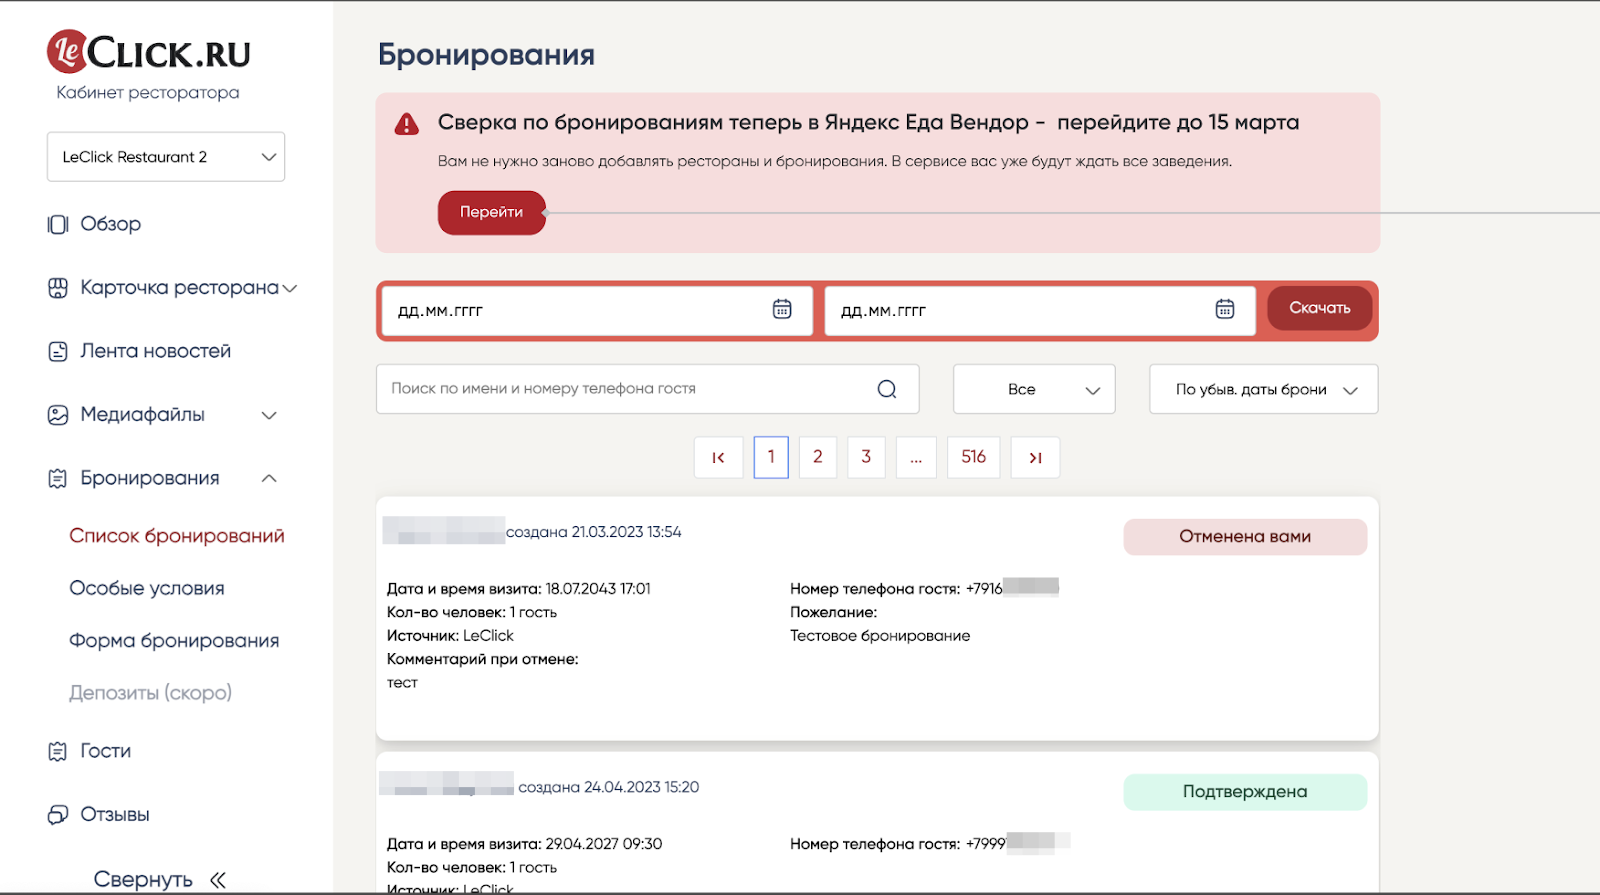
Task: Collapse the Бронирования menu section
Action: 269,478
